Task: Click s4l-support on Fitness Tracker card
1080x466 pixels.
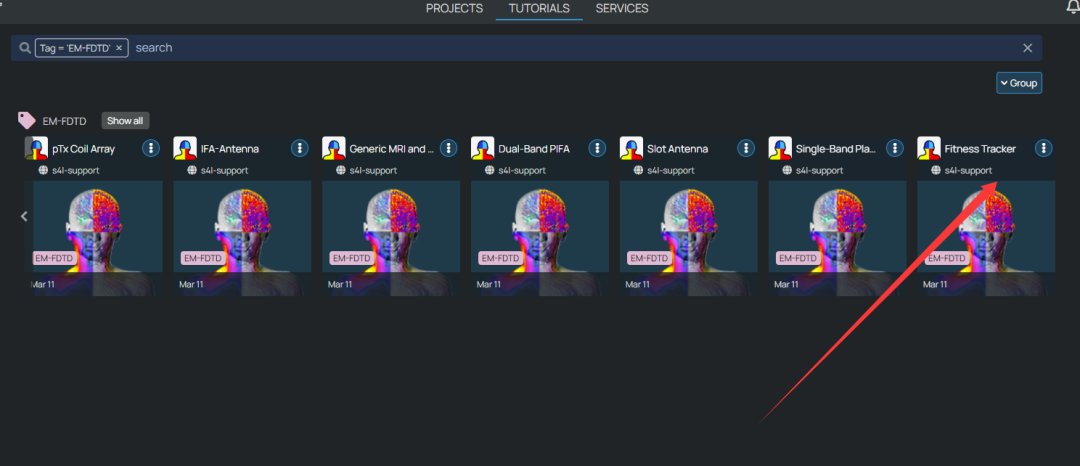Action: [x=968, y=170]
